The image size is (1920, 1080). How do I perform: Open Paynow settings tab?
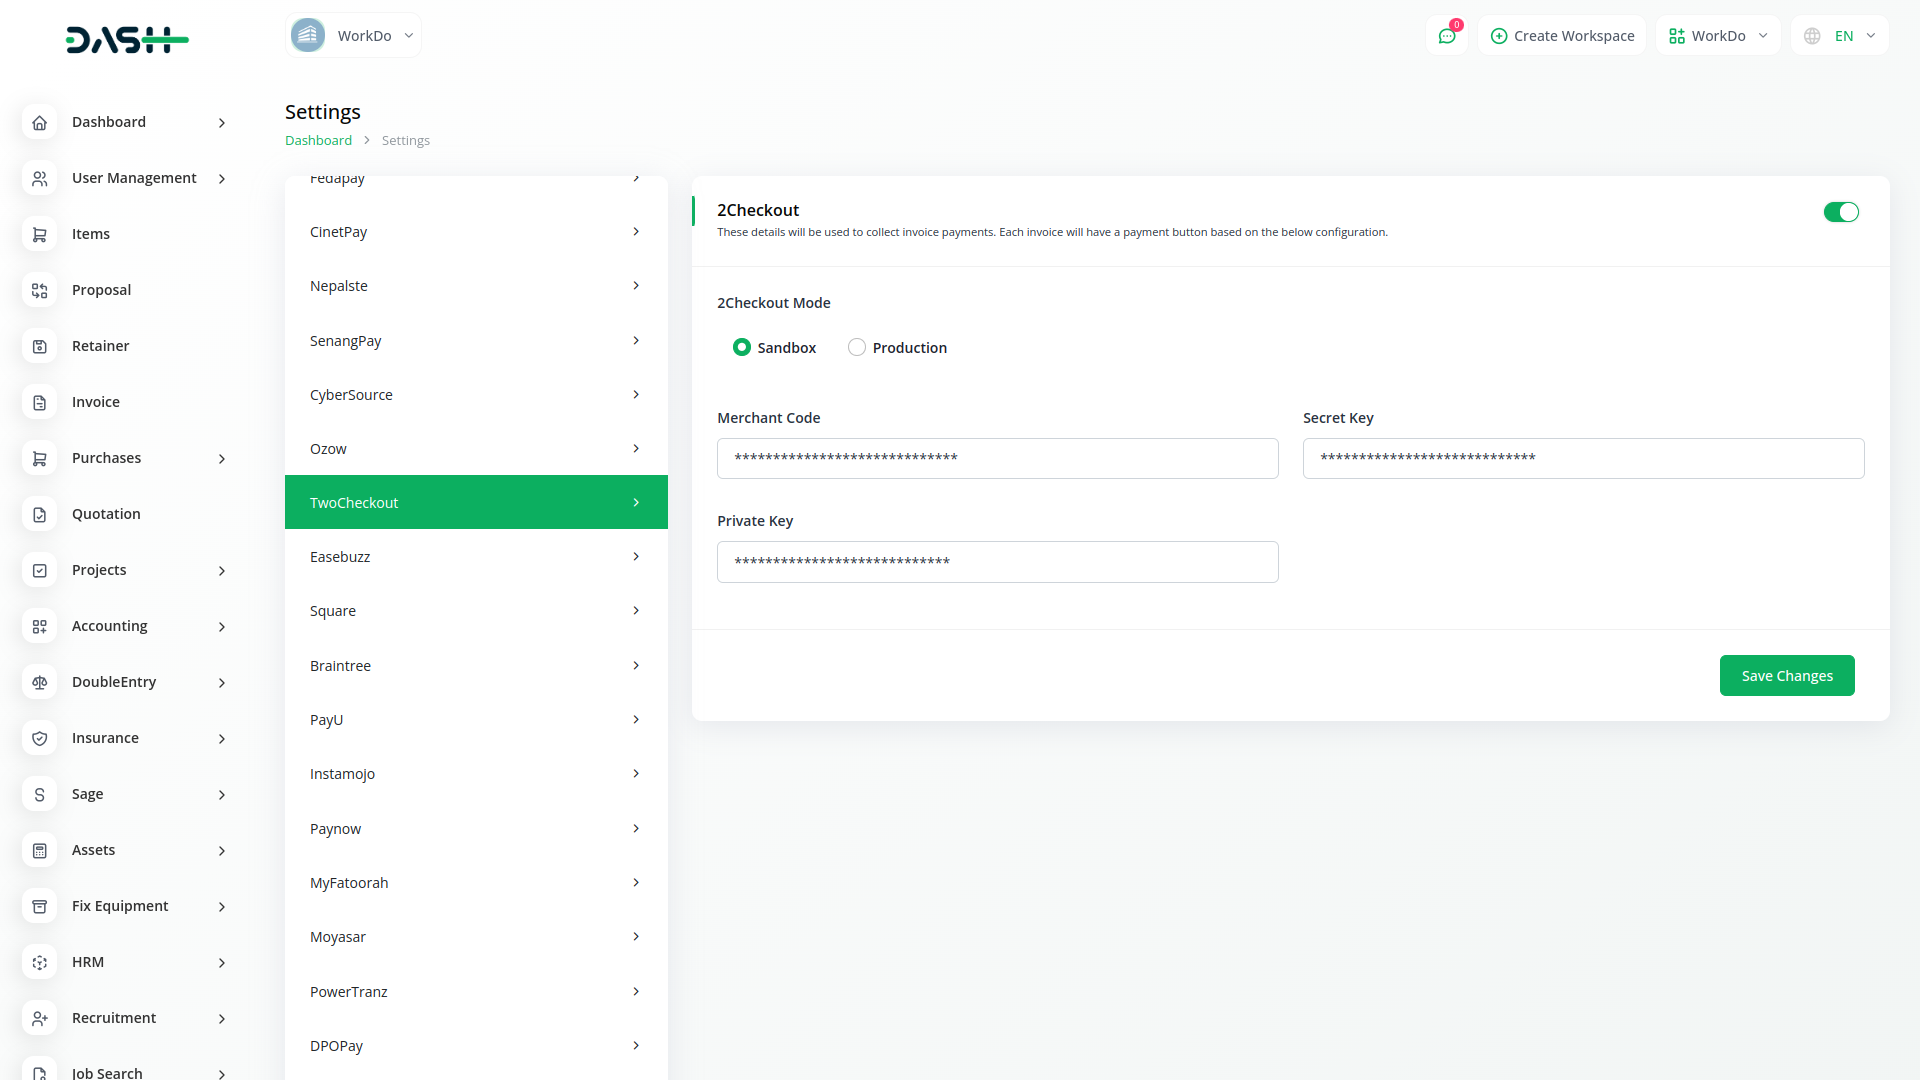(476, 829)
